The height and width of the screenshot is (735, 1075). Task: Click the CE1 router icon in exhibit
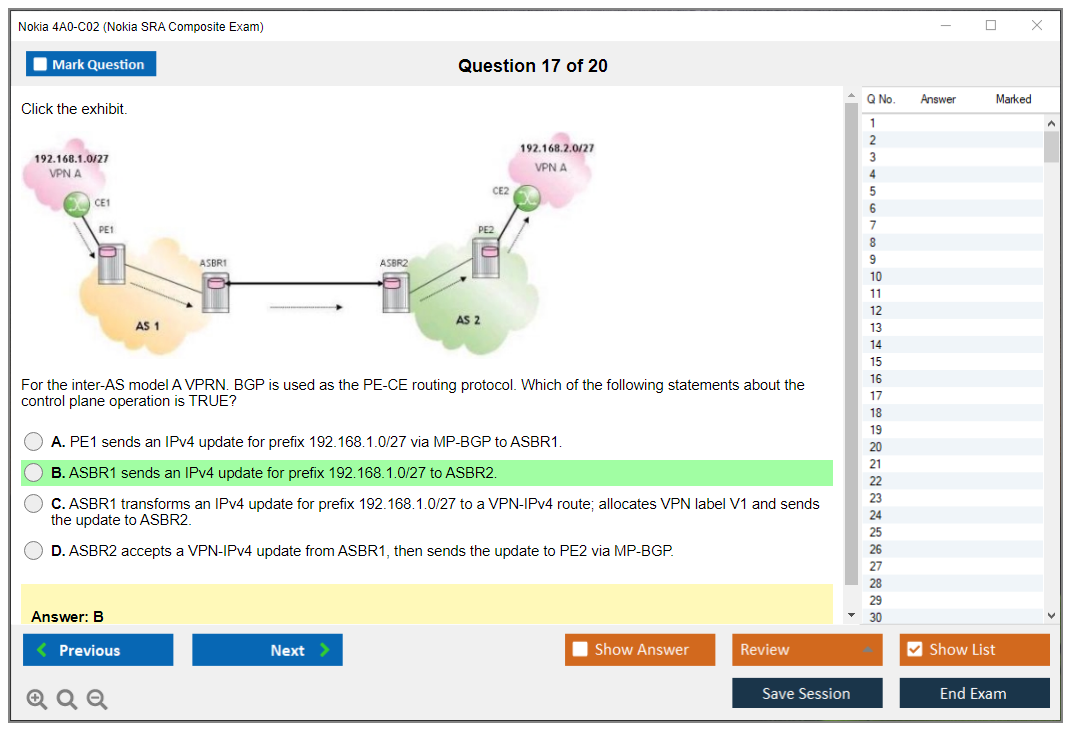[77, 205]
